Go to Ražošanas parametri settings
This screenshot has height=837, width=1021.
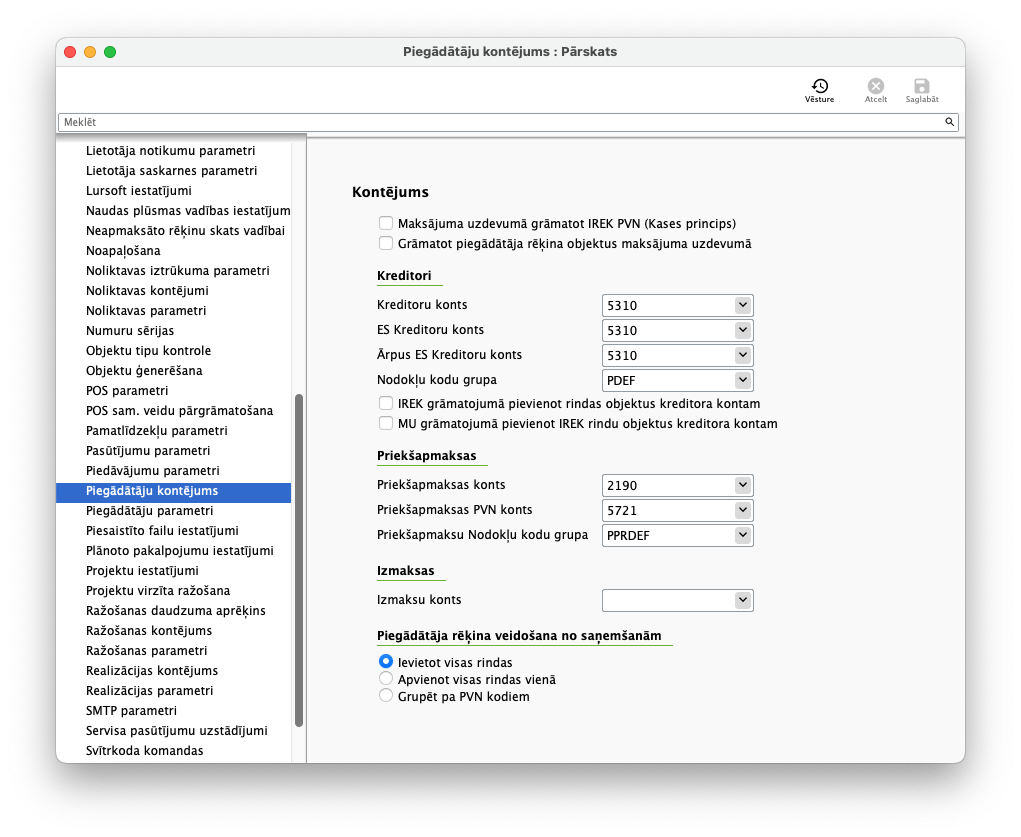click(146, 651)
